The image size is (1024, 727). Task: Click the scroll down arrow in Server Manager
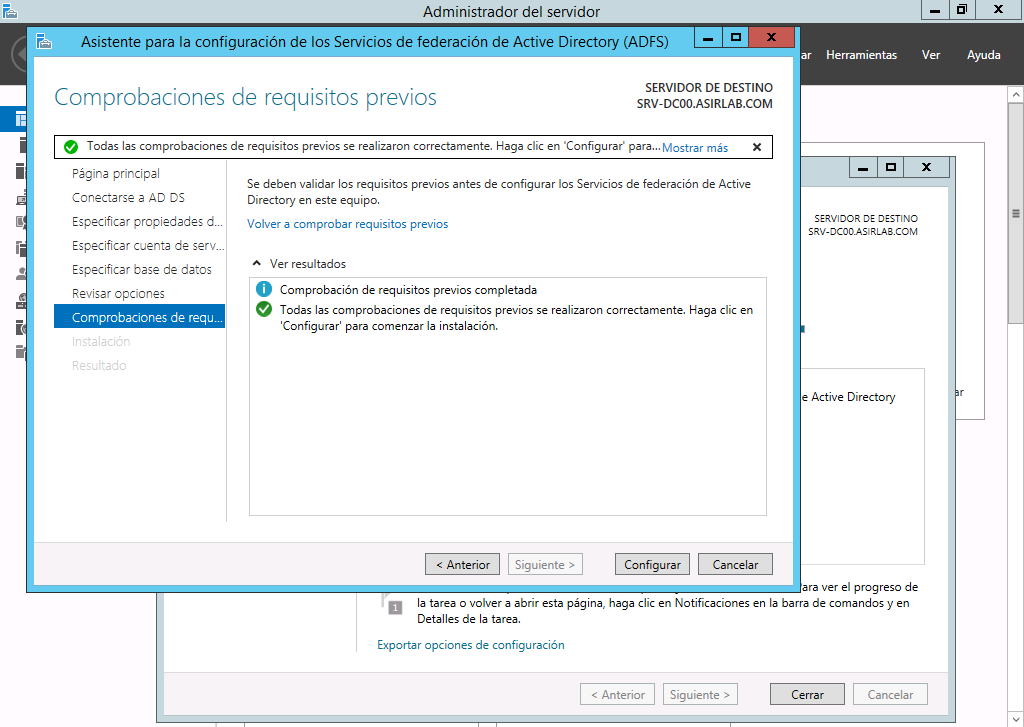(1016, 719)
